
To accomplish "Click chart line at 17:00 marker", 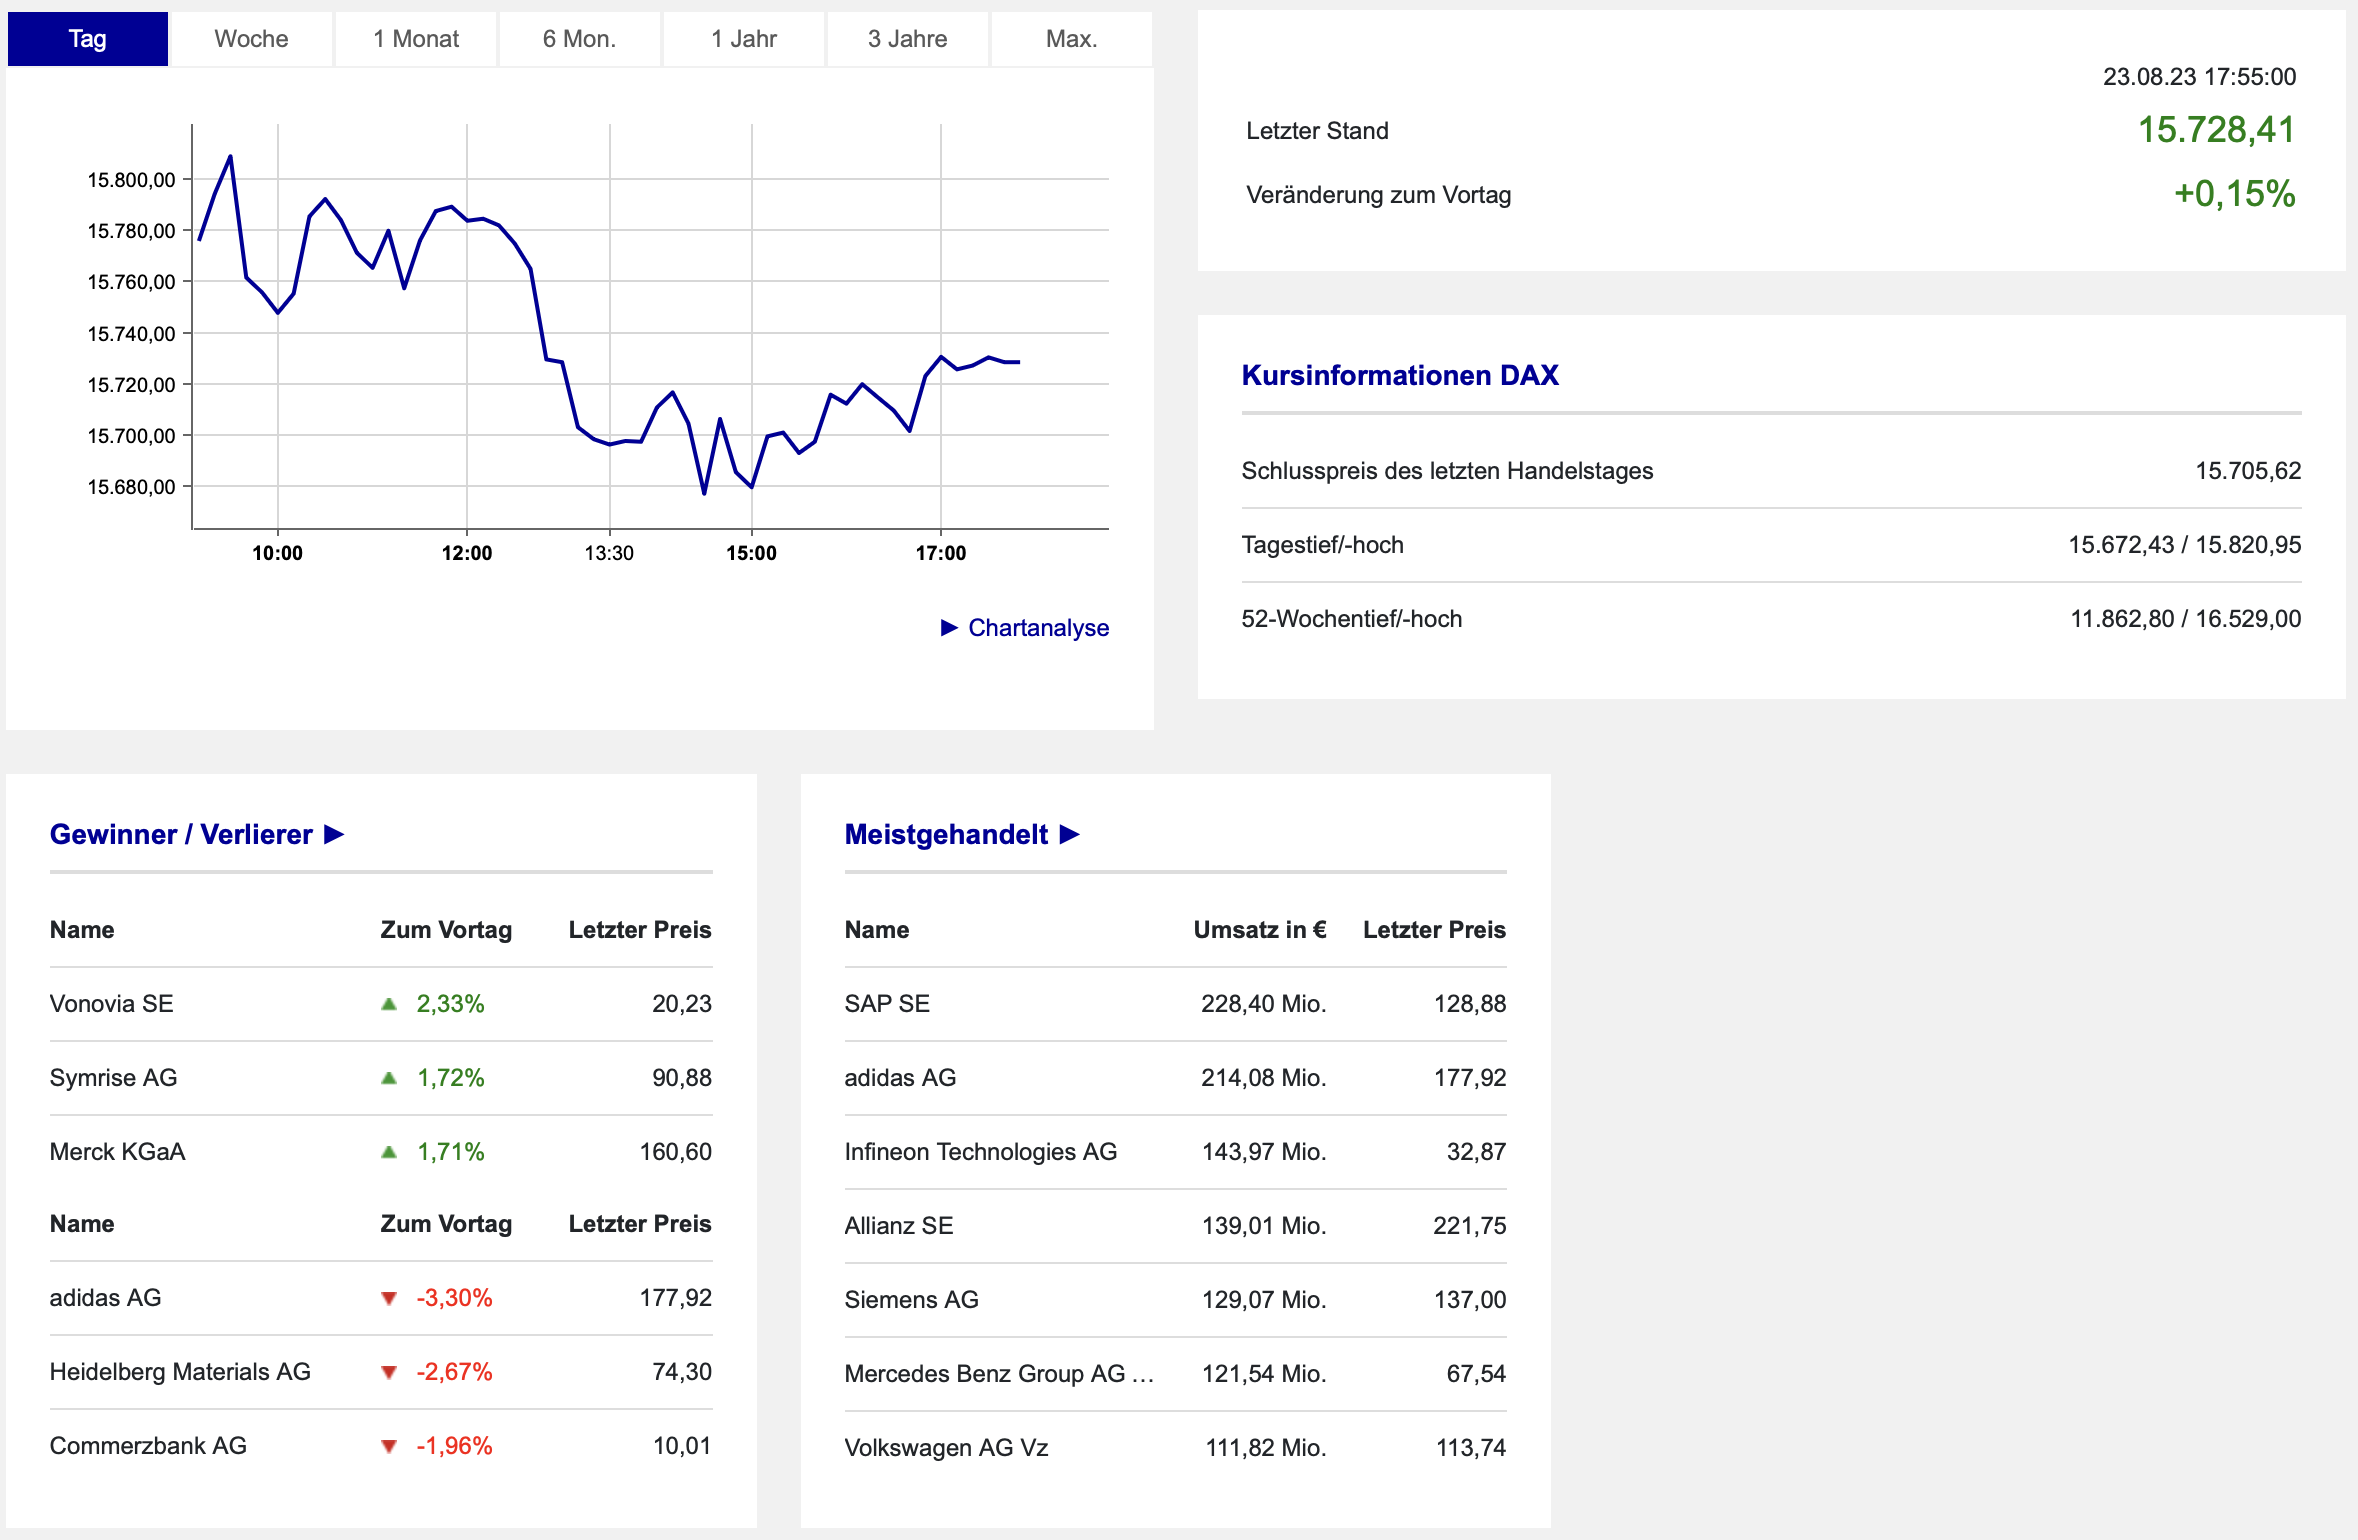I will click(x=941, y=357).
